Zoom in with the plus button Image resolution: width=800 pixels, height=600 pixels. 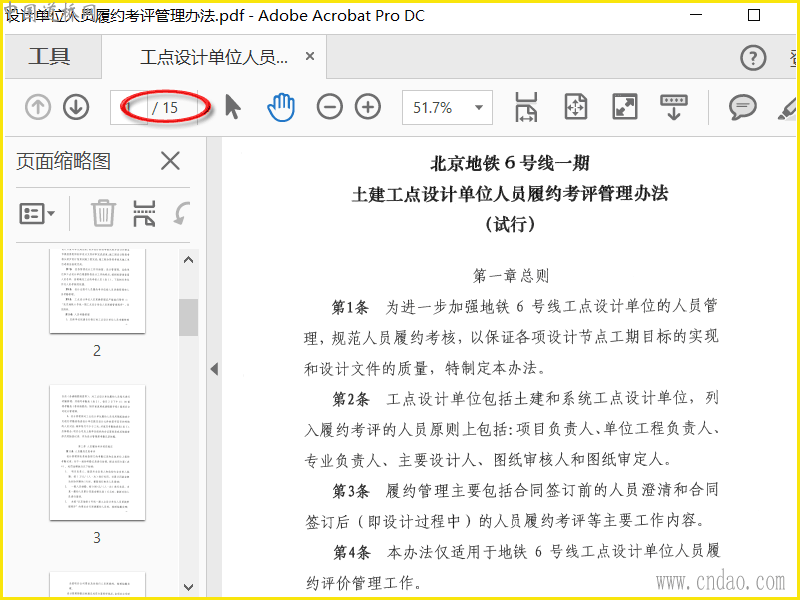368,107
